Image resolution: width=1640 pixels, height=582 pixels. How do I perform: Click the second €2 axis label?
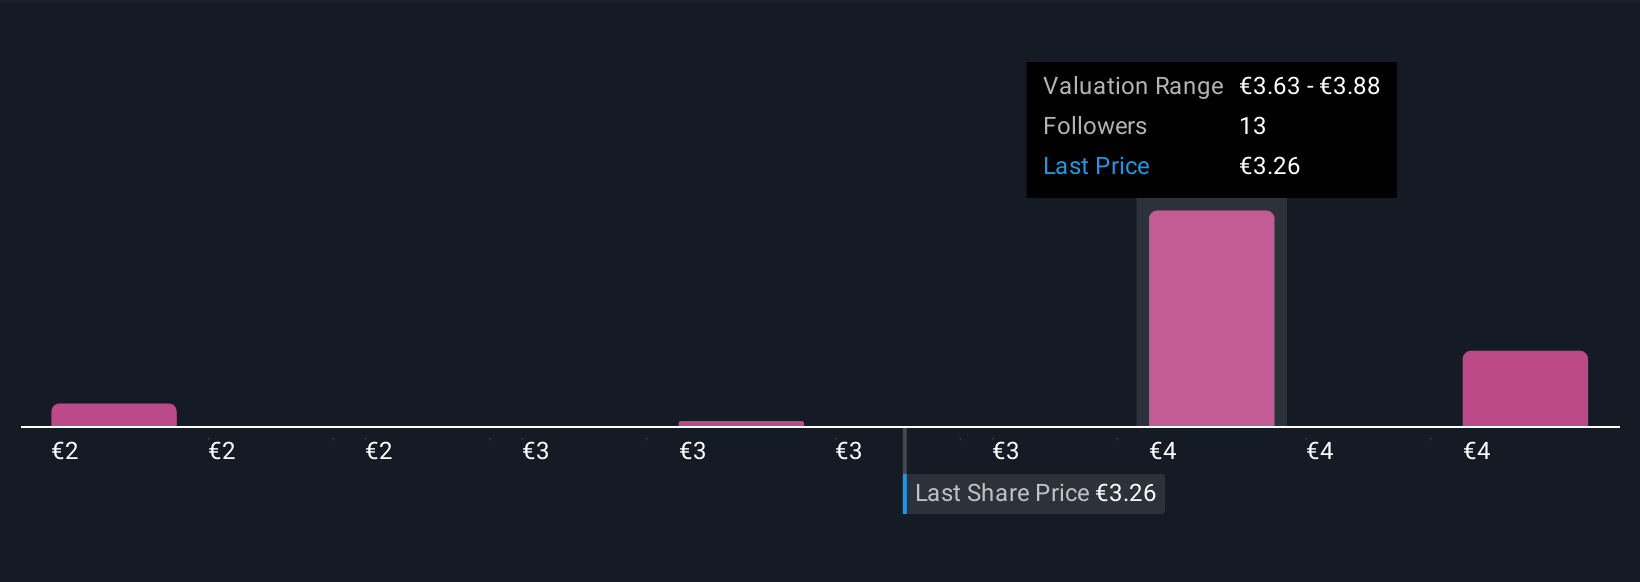[222, 451]
